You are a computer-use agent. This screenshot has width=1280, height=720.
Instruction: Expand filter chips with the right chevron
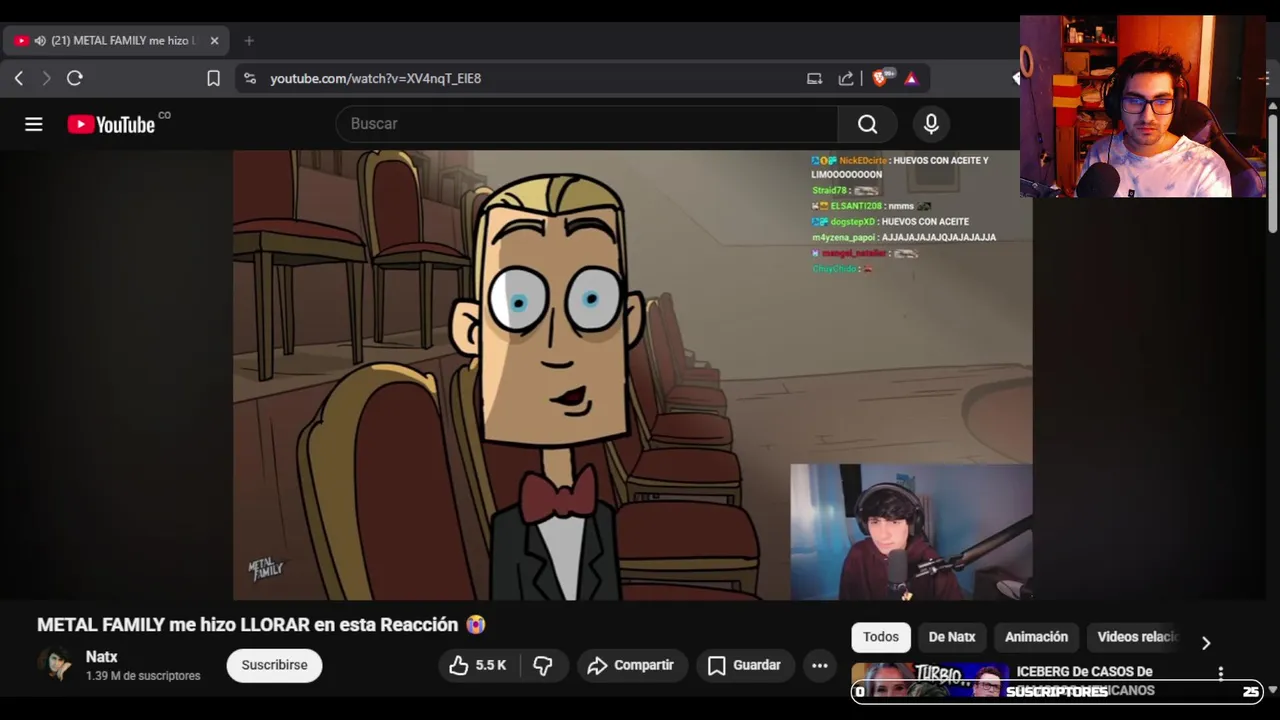(1206, 642)
